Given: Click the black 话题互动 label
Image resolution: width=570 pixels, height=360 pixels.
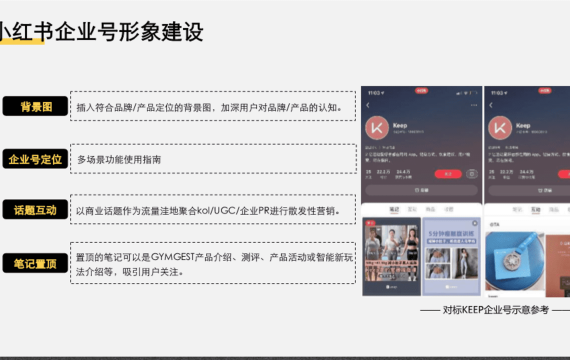Looking at the screenshot, I should (35, 209).
